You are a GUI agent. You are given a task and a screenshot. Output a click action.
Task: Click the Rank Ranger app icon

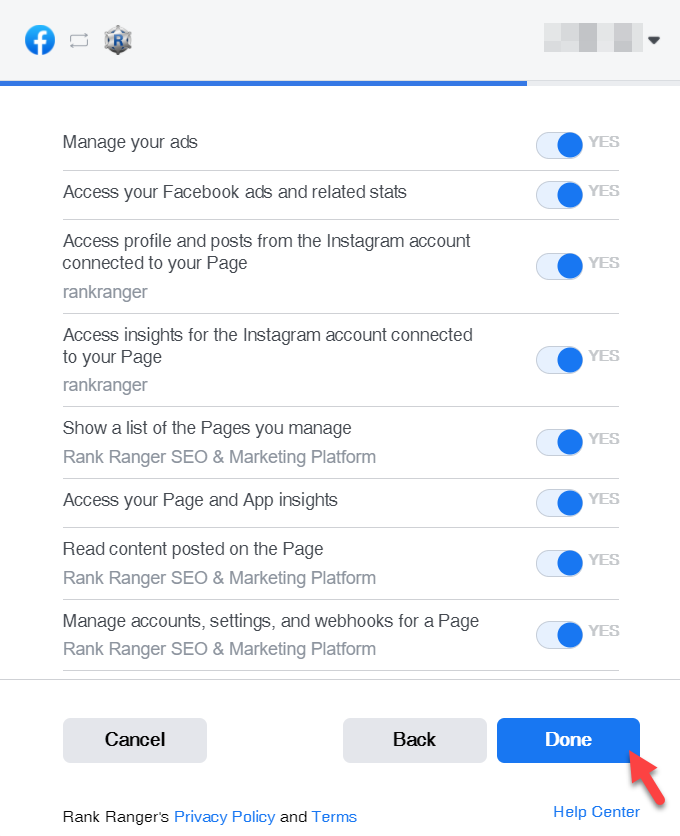(x=118, y=40)
